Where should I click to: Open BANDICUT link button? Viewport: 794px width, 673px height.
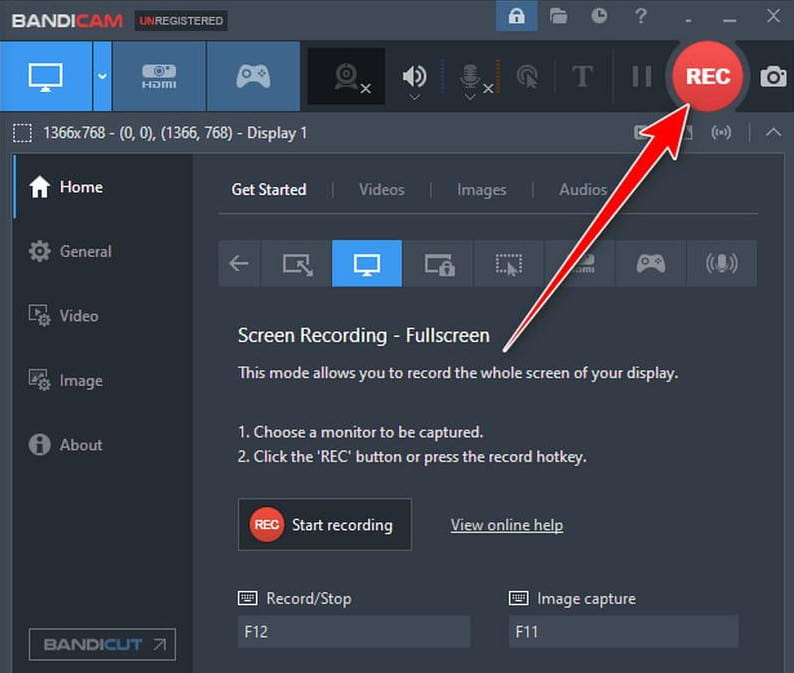[x=102, y=644]
